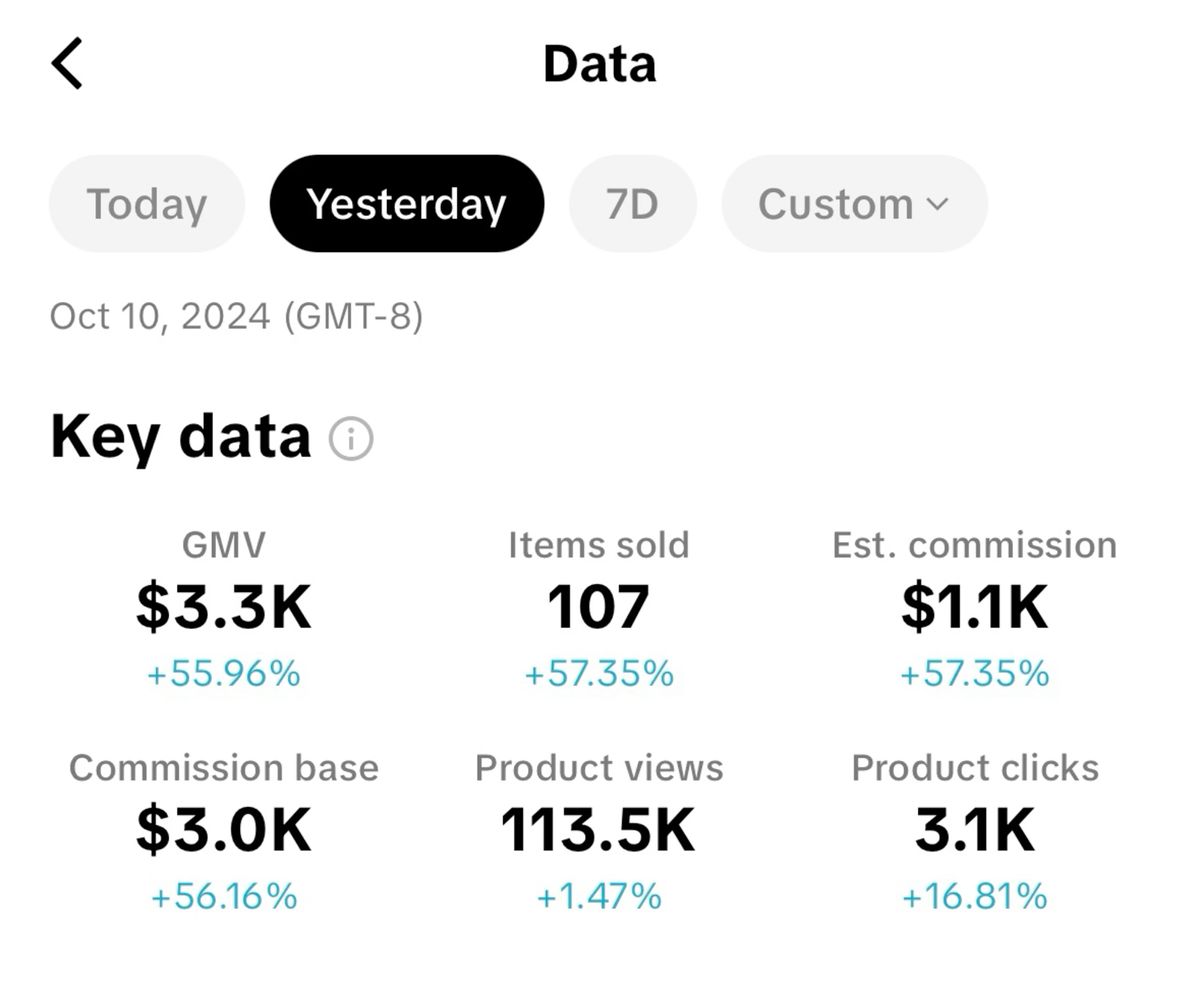Tap the Items sold 107 value
Viewport: 1199px width, 991px height.
(598, 607)
